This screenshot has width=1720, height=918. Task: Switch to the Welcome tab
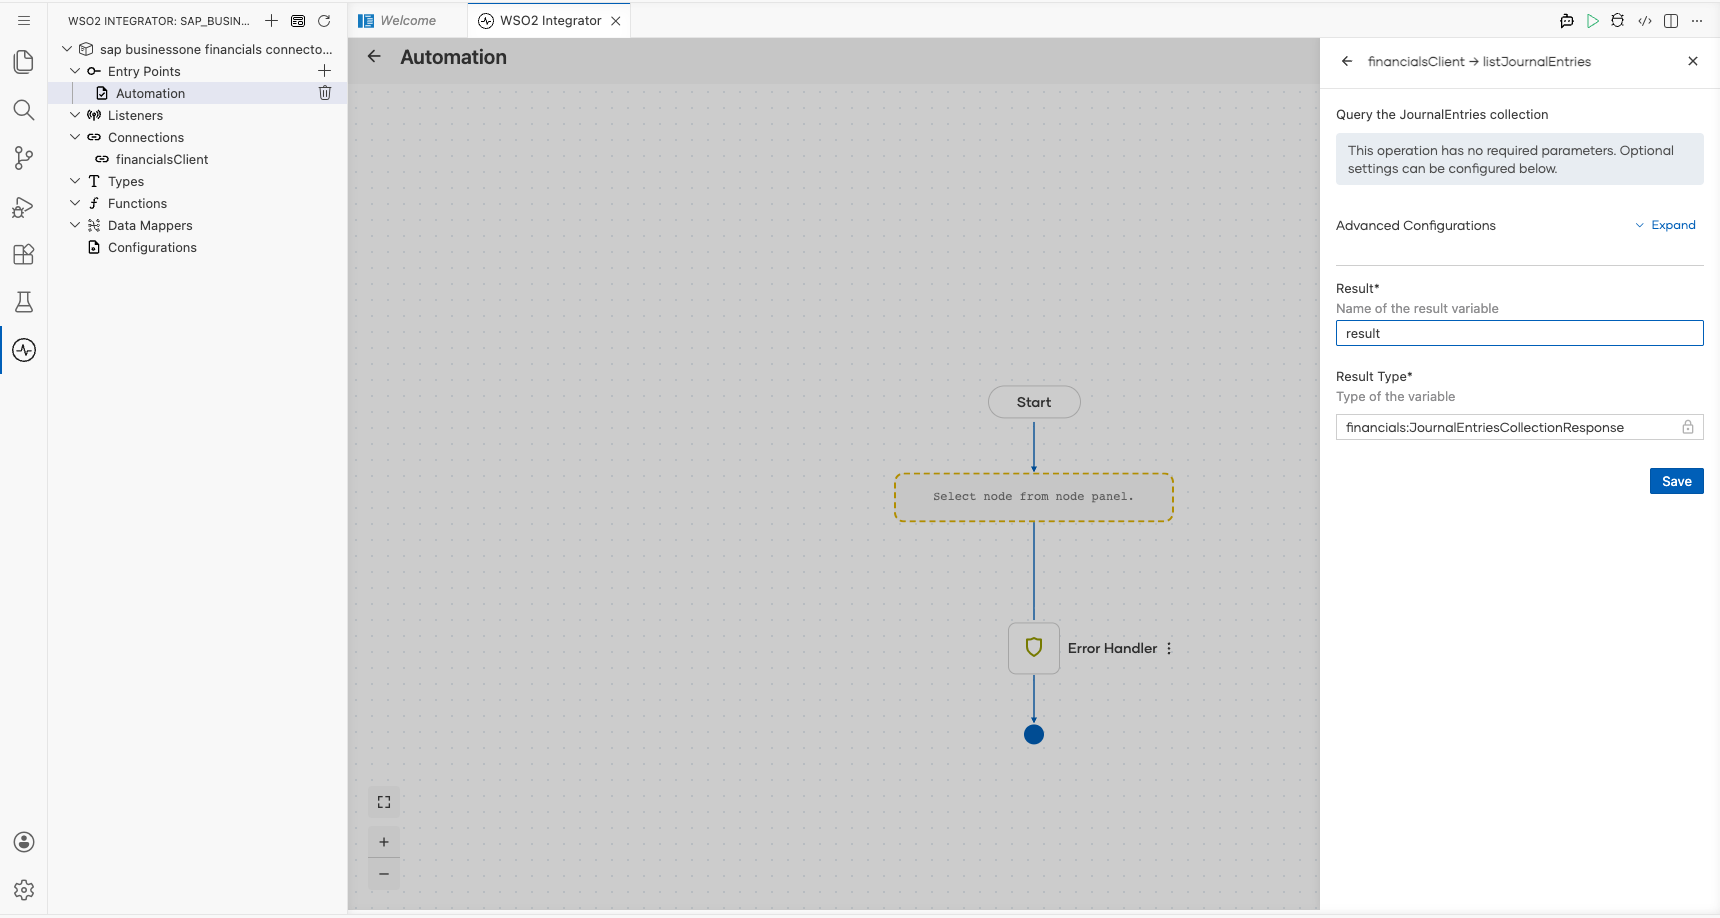[x=408, y=20]
